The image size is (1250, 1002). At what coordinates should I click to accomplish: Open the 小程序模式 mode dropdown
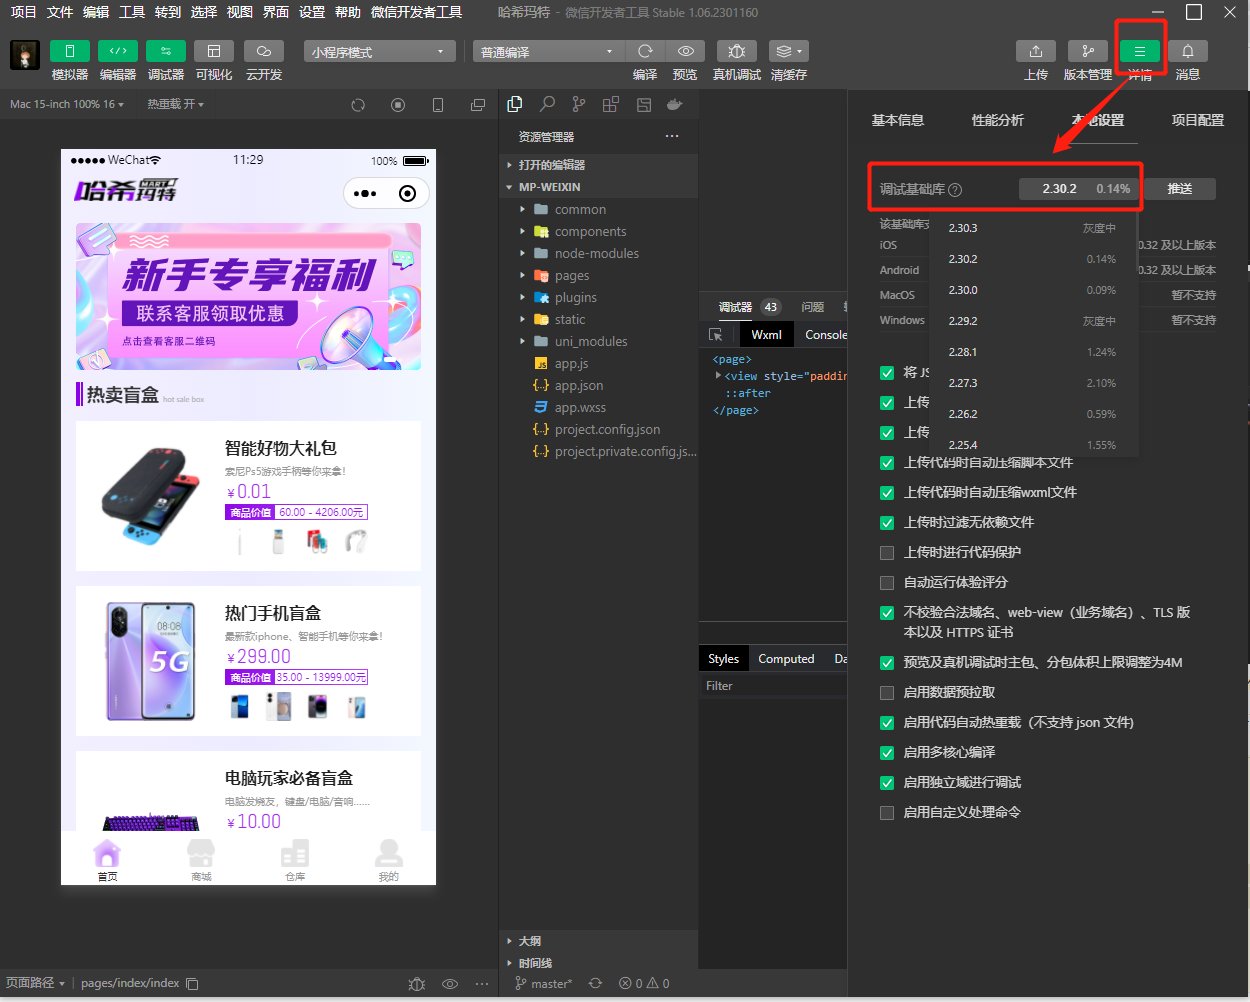pos(380,52)
